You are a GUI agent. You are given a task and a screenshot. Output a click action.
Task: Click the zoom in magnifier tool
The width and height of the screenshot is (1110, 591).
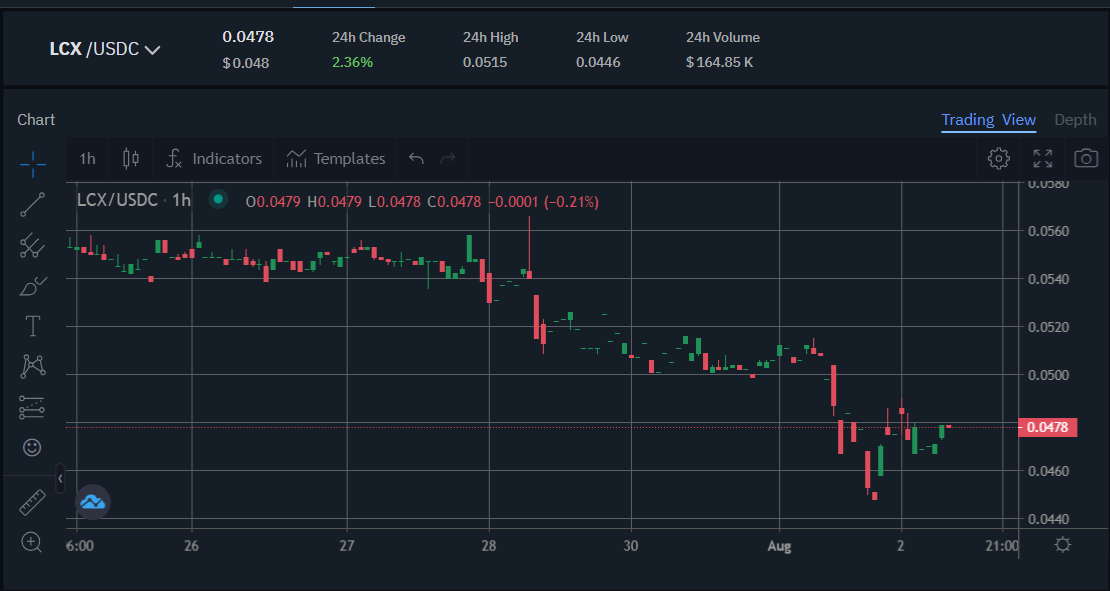coord(32,543)
